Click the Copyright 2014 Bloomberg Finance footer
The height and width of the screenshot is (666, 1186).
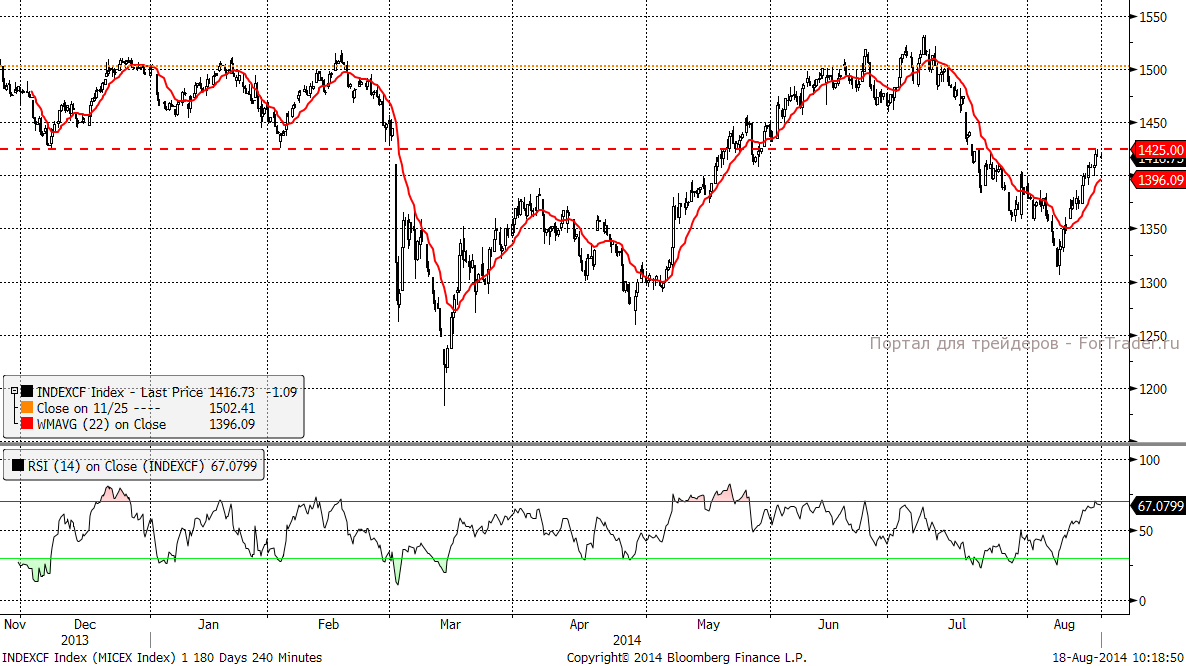(687, 658)
